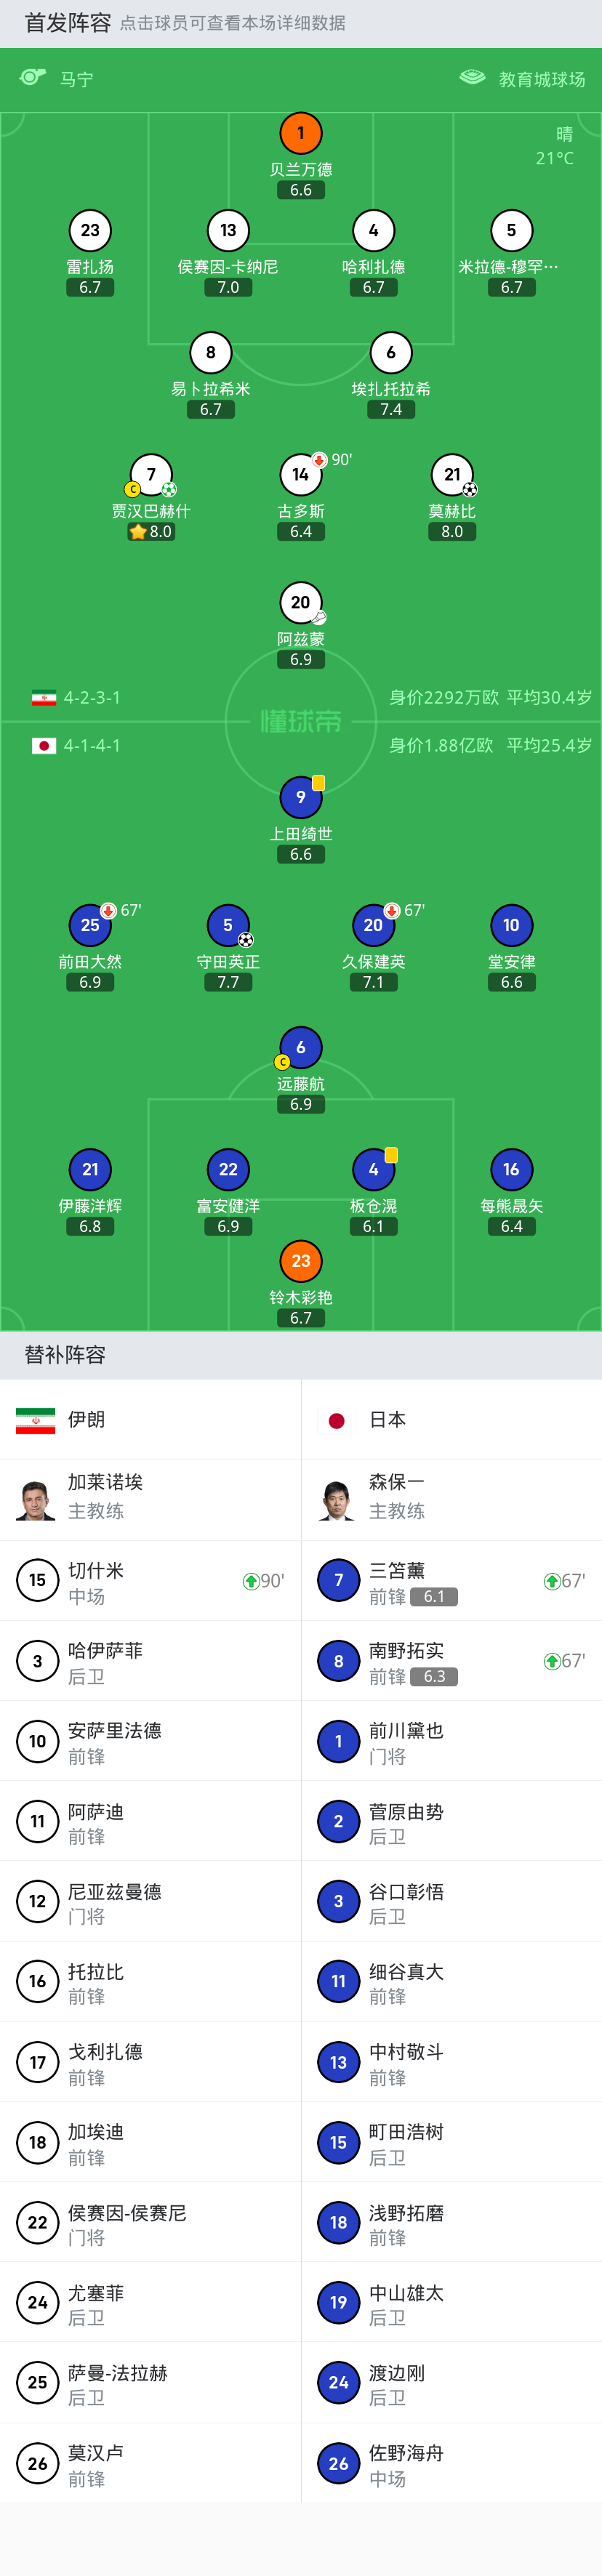The image size is (602, 2576).
Task: Tap 远藤航's blue number 6 captain badge
Action: click(301, 1047)
